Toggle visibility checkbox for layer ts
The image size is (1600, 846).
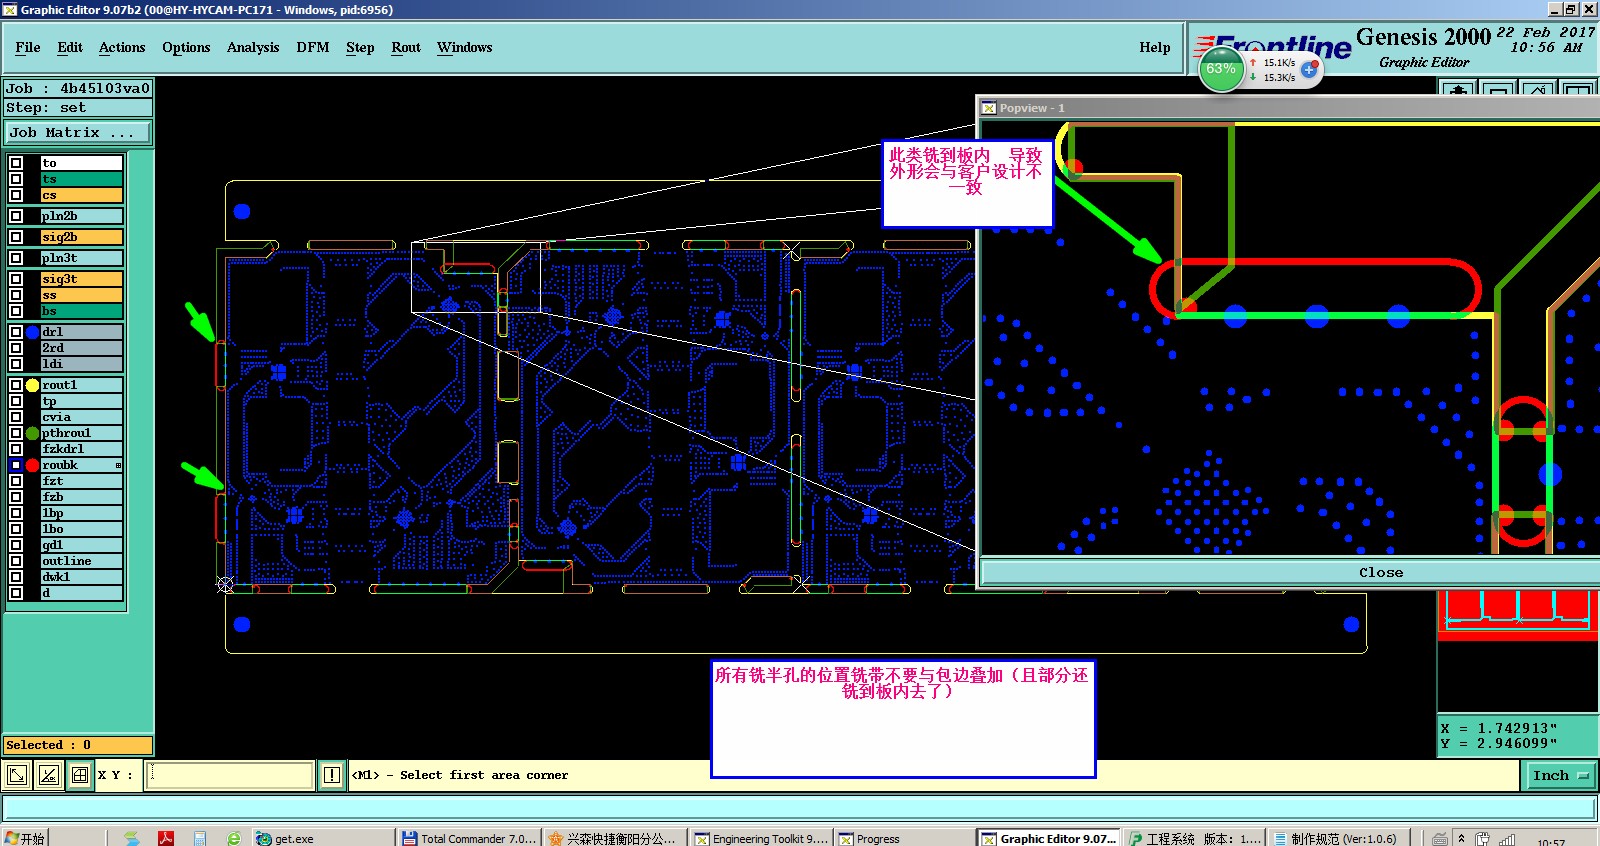pyautogui.click(x=16, y=179)
